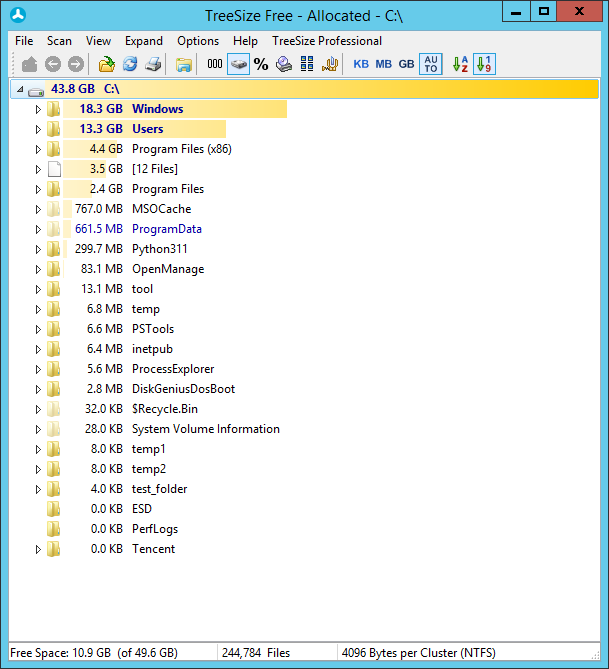Viewport: 609px width, 669px height.
Task: Open the select directory to scan icon
Action: tap(107, 64)
